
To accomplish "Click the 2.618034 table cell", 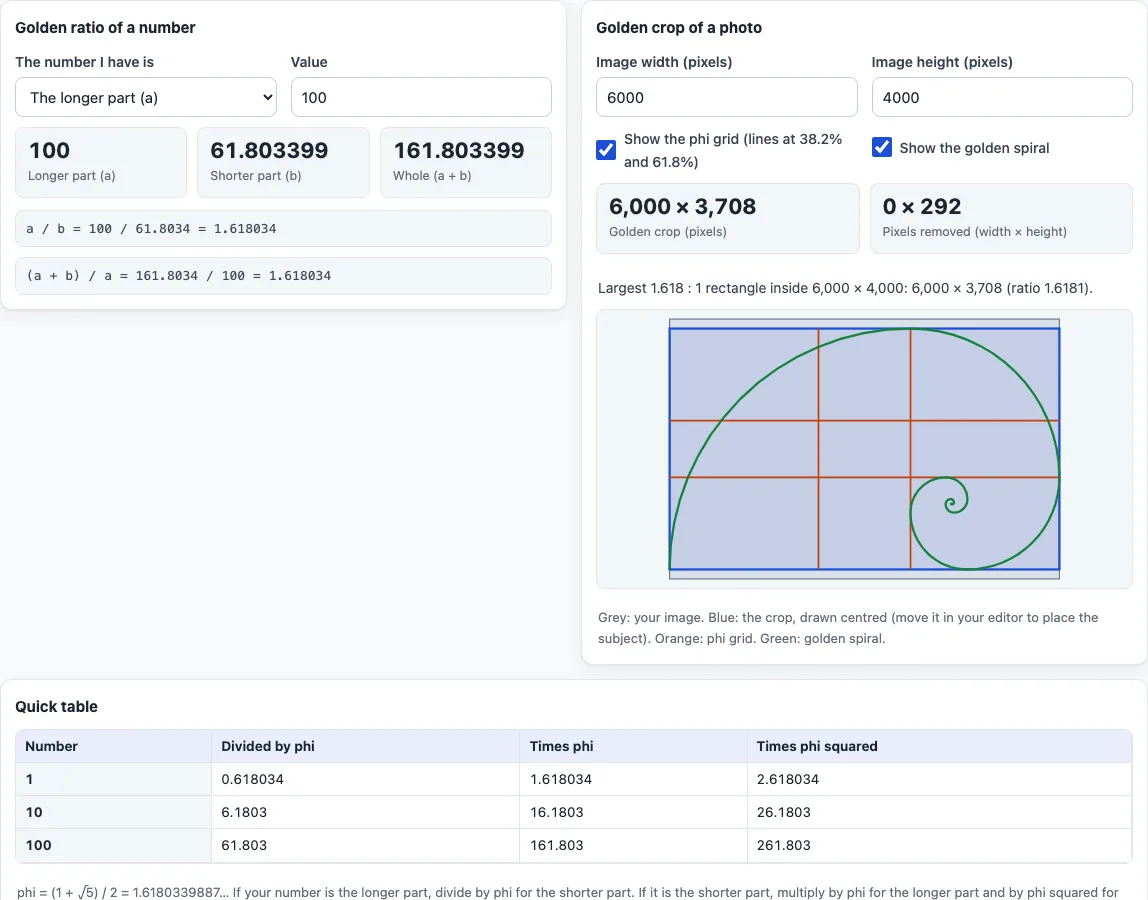I will pos(939,779).
